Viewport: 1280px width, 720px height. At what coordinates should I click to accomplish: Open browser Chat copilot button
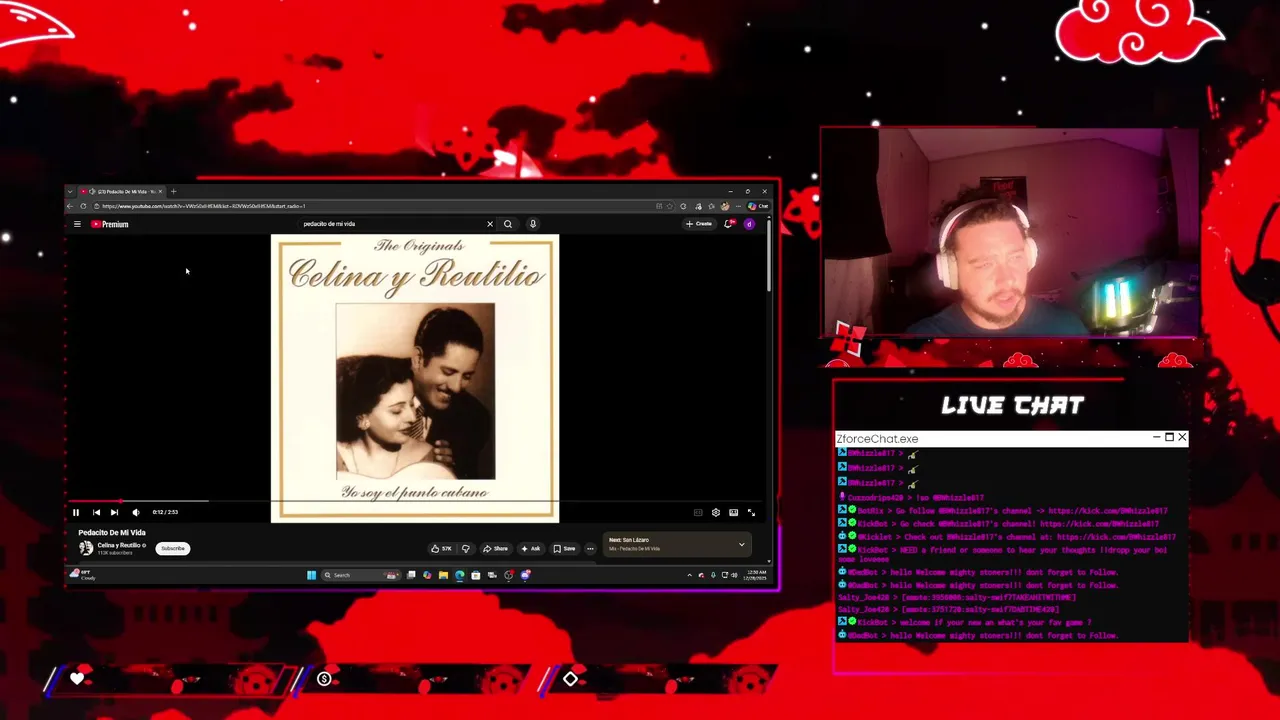(x=759, y=206)
